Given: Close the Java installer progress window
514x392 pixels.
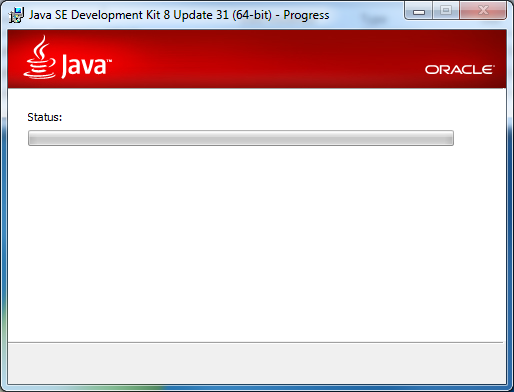Looking at the screenshot, I should (483, 11).
